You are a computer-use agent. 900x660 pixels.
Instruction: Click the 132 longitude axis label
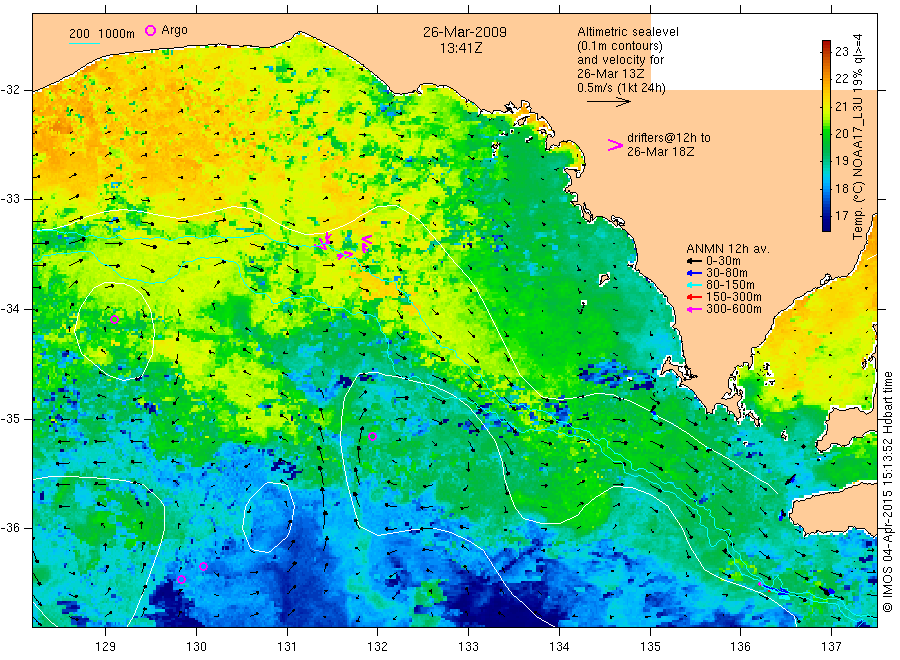click(x=377, y=647)
